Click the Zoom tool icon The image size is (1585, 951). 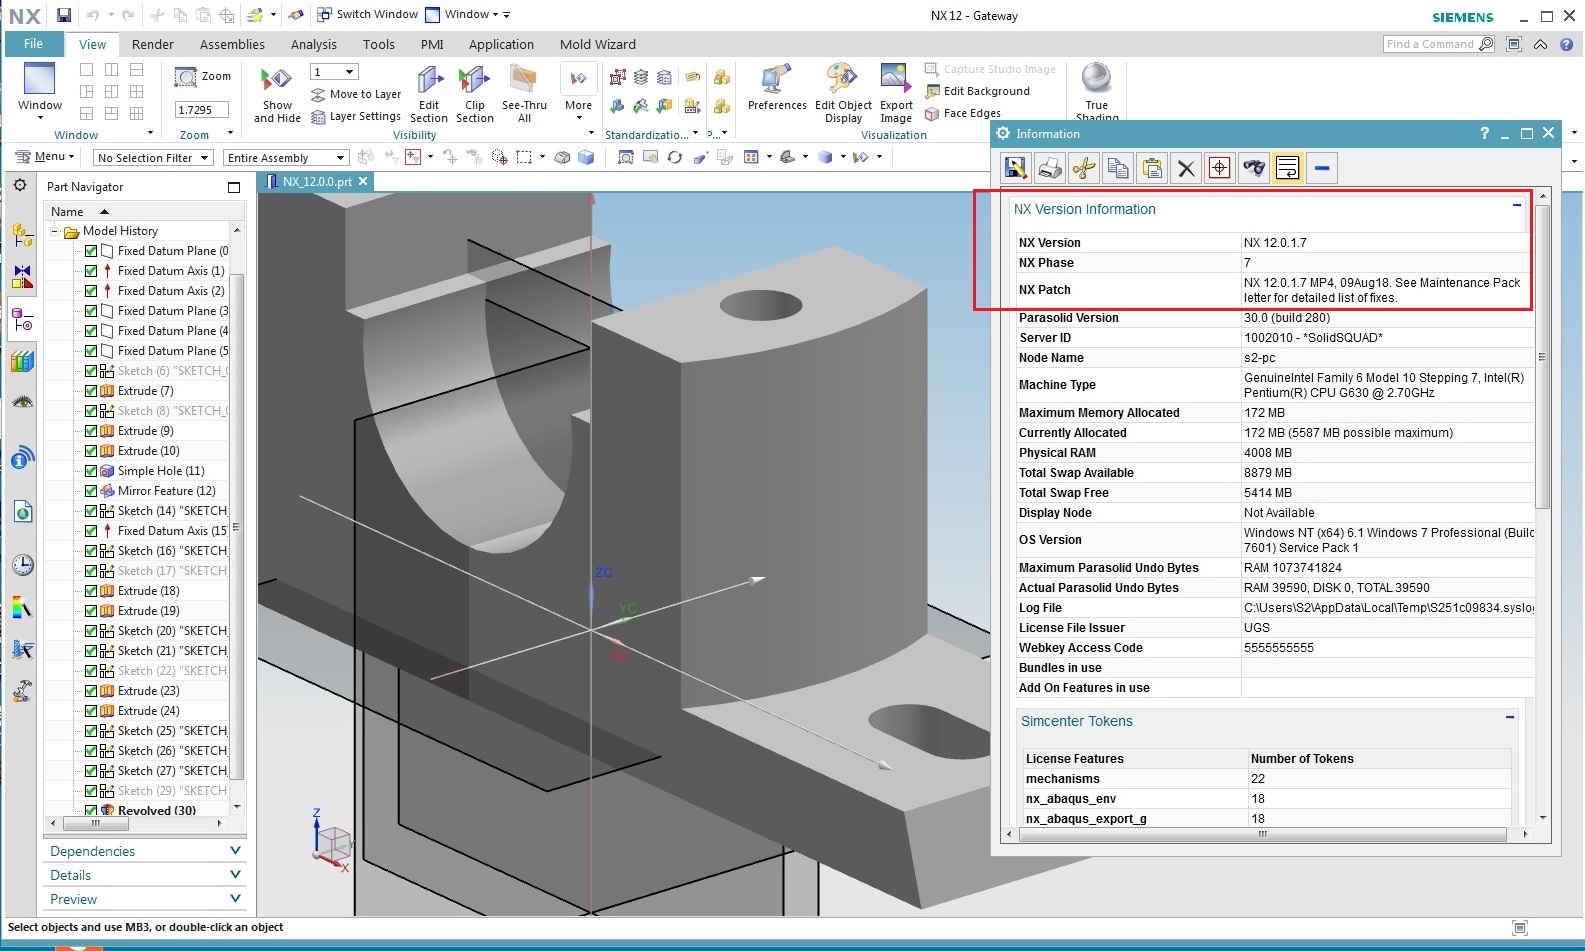[x=185, y=77]
